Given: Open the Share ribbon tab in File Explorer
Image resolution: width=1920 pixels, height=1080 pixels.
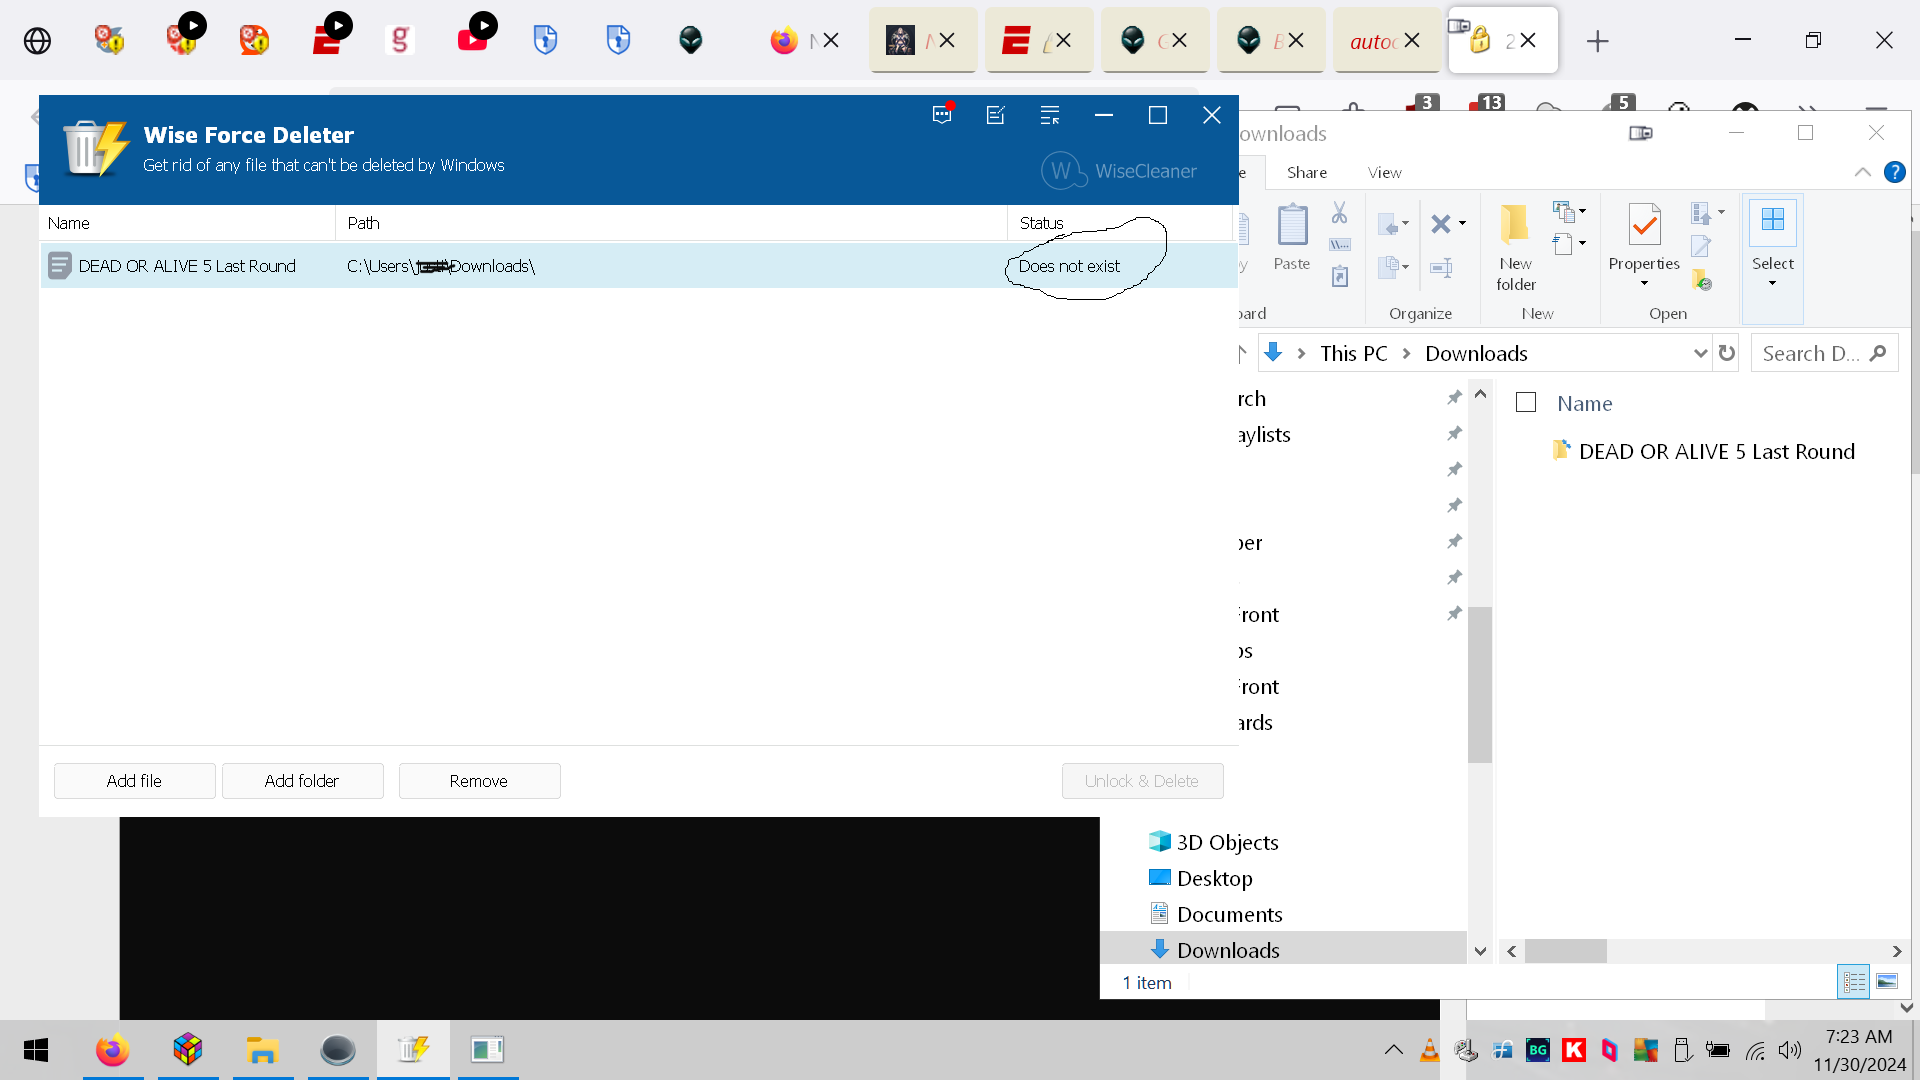Looking at the screenshot, I should pyautogui.click(x=1307, y=172).
